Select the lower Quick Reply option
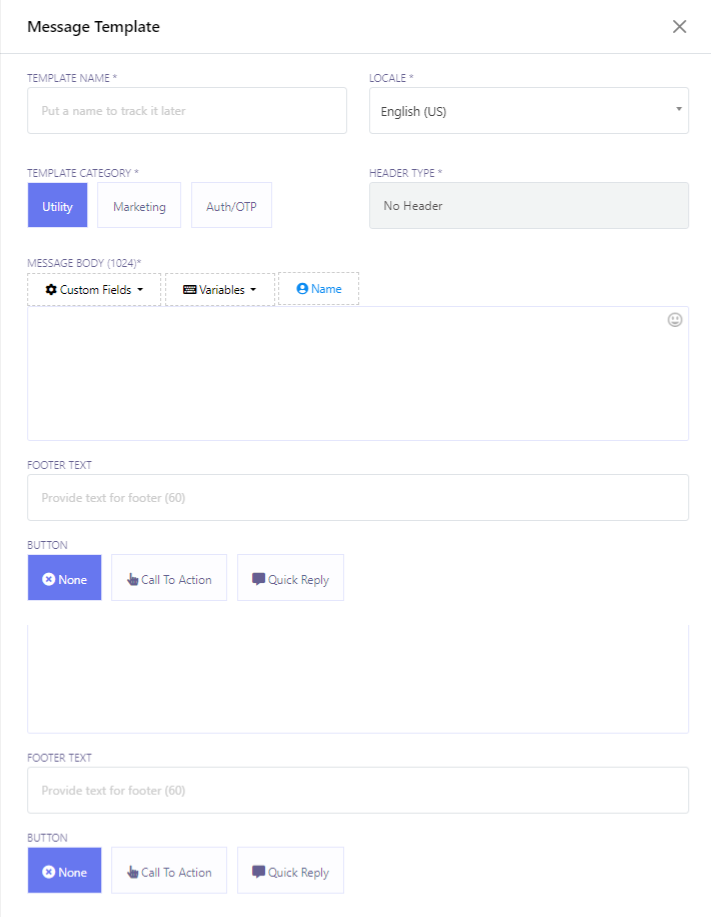The image size is (711, 917). click(290, 871)
